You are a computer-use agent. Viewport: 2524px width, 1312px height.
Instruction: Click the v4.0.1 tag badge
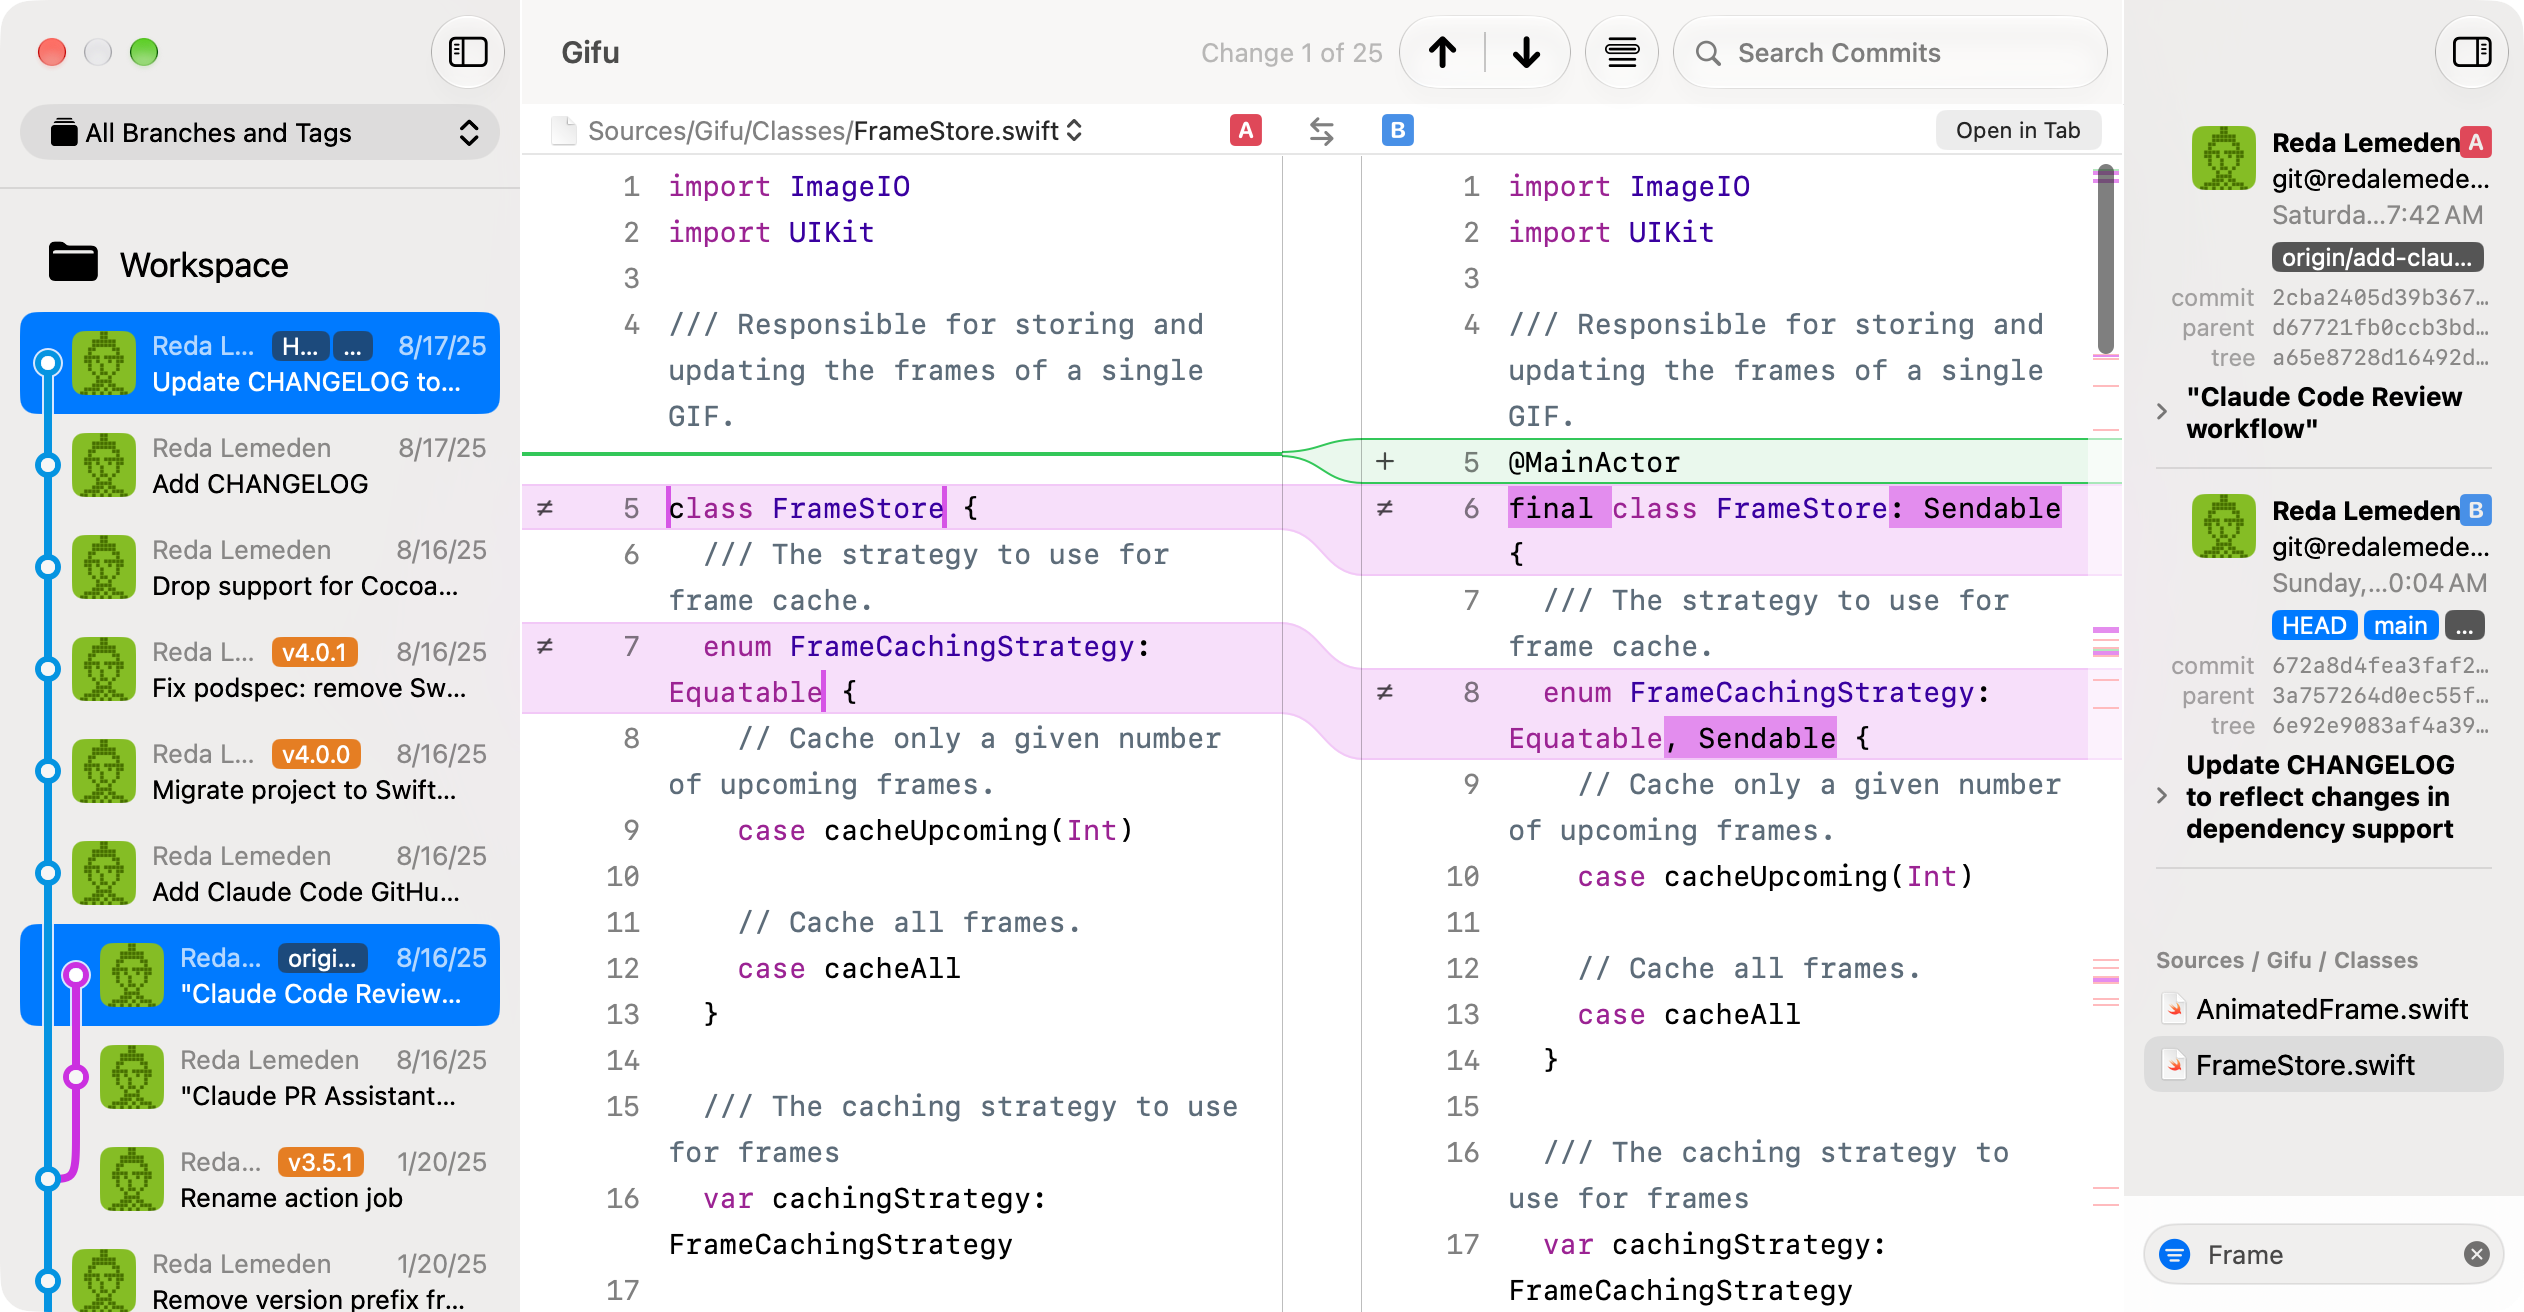click(x=314, y=652)
